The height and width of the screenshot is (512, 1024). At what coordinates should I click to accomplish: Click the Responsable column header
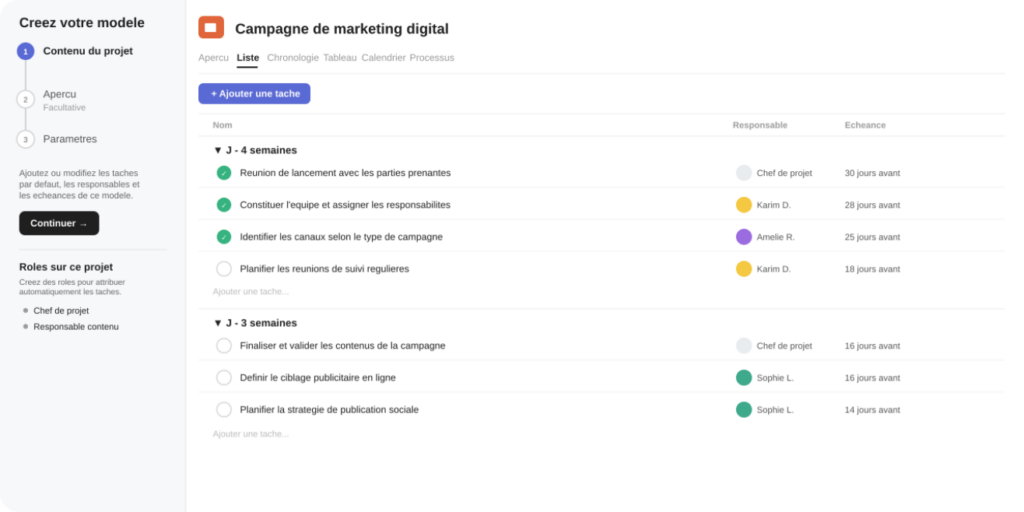click(760, 125)
